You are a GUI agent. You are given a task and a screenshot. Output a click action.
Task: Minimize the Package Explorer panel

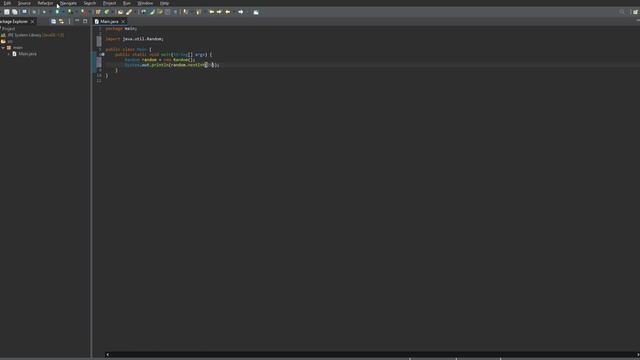point(77,21)
